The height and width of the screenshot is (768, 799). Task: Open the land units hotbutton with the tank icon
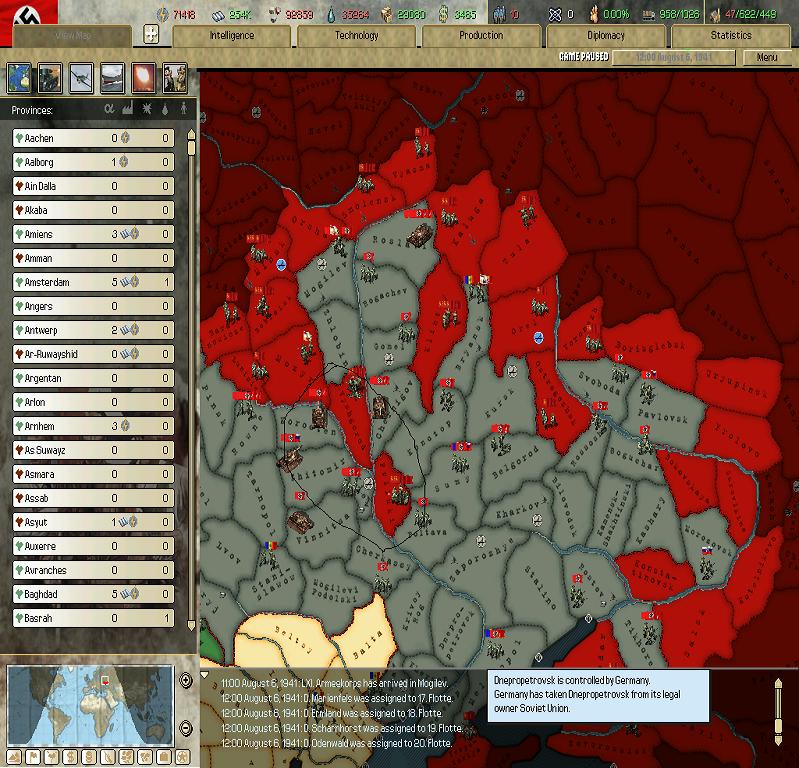point(50,77)
